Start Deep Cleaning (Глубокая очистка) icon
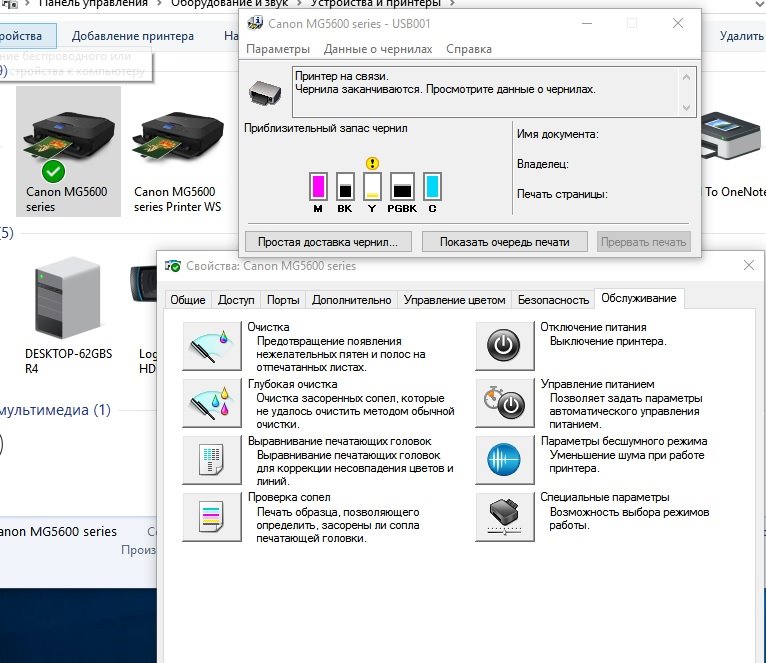Screen dimensions: 766x663 point(212,403)
